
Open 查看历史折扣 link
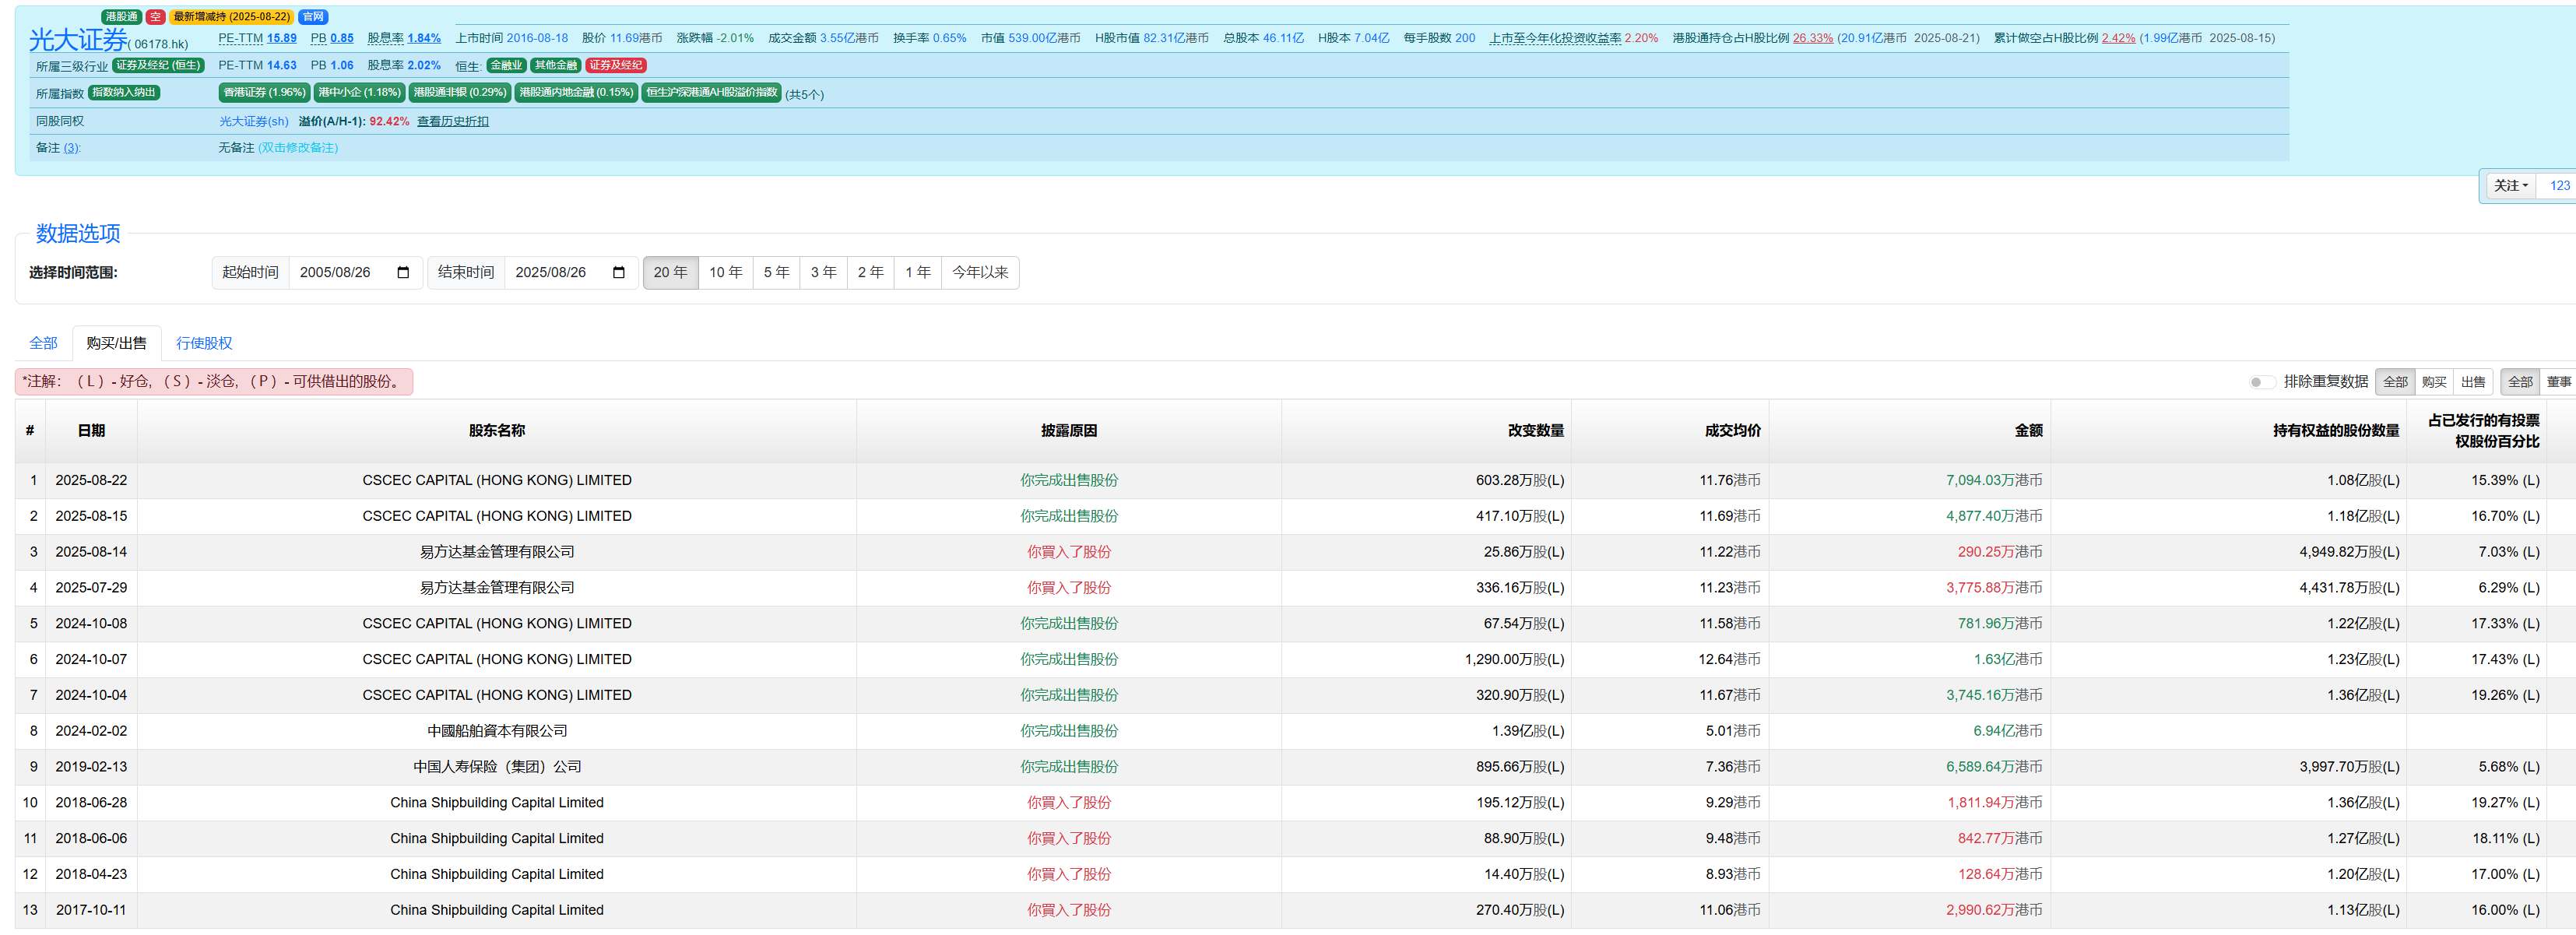(x=453, y=122)
